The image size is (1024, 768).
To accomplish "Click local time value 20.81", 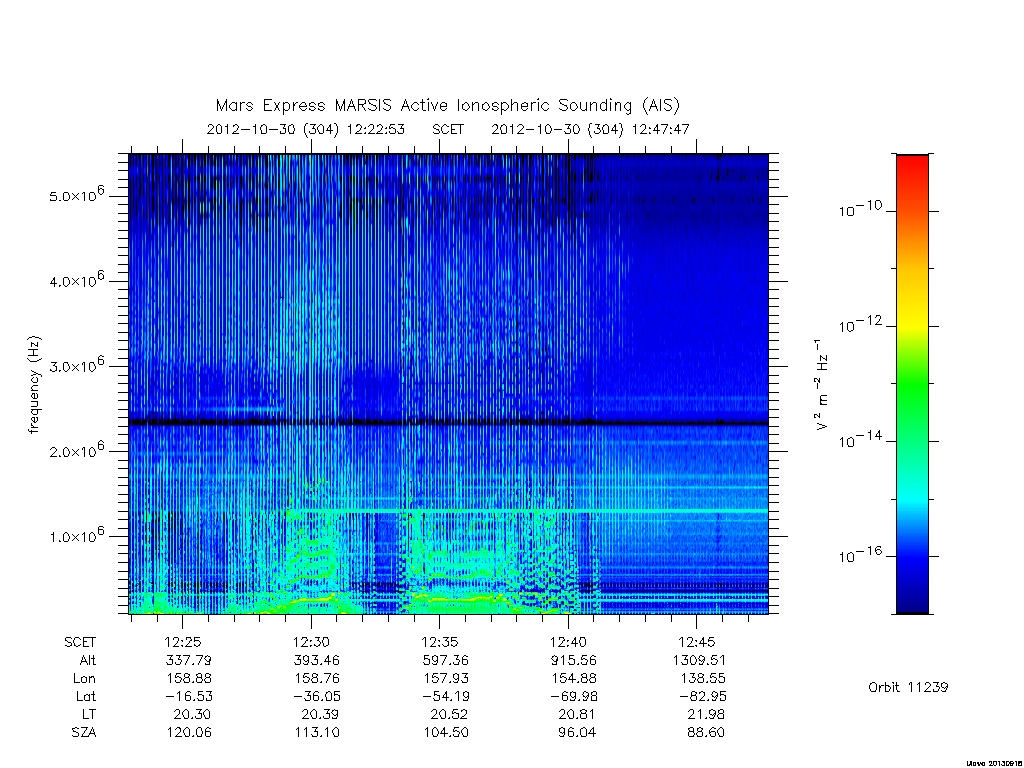I will 577,714.
